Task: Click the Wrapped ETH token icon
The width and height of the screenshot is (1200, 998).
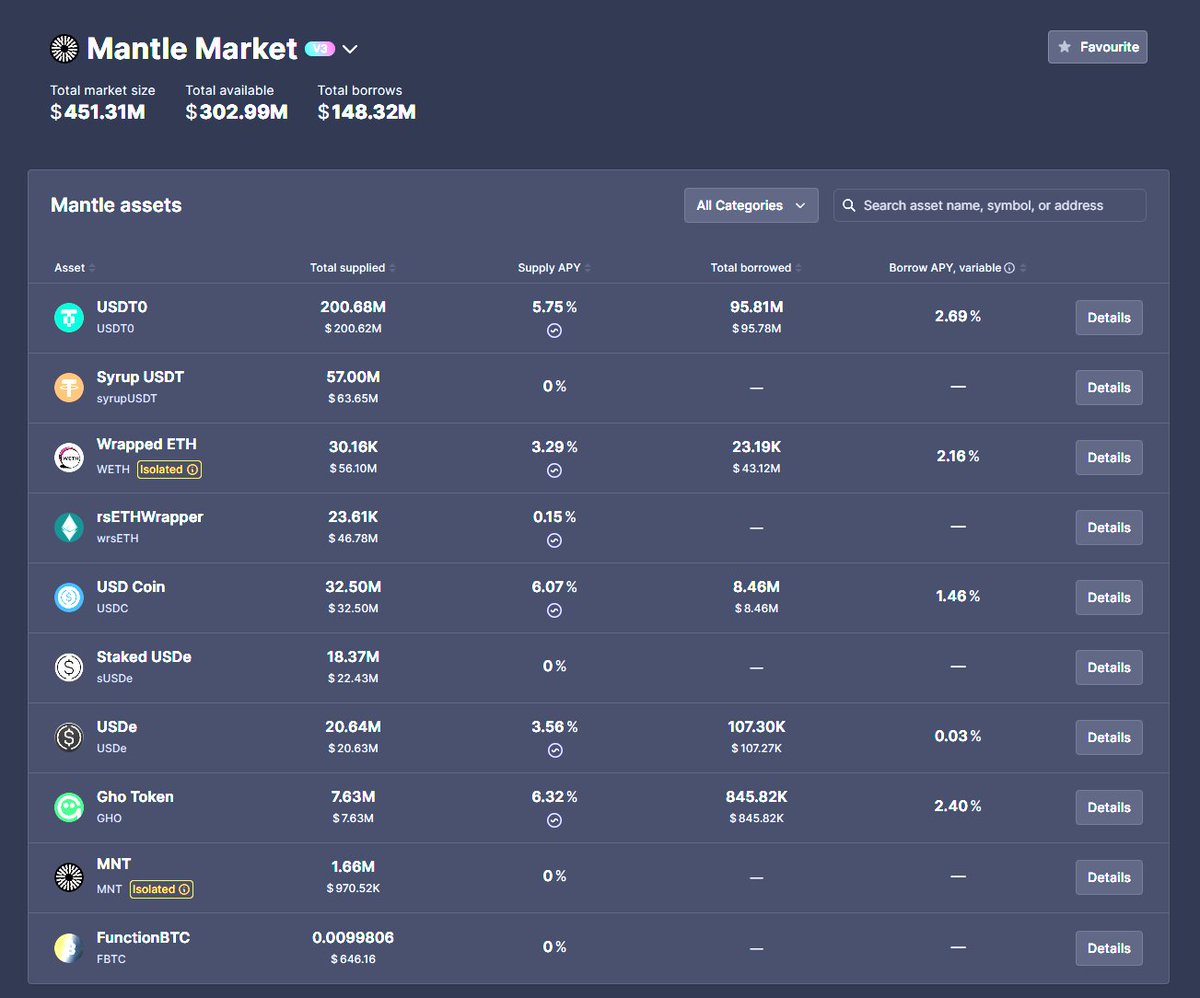Action: pyautogui.click(x=69, y=458)
